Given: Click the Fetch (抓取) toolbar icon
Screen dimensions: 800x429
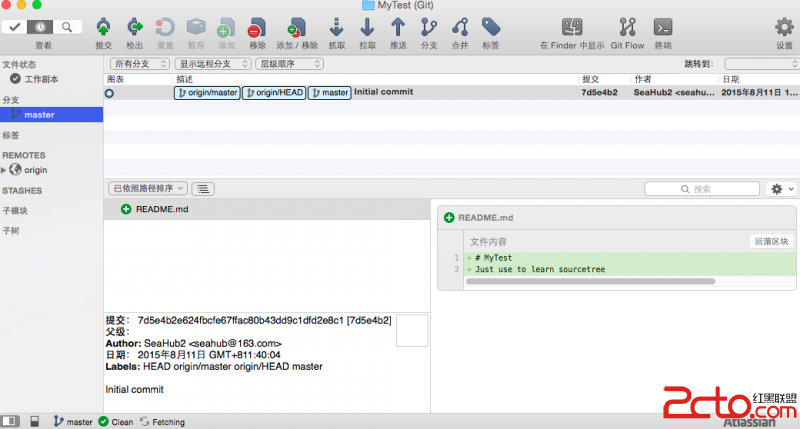Looking at the screenshot, I should tap(337, 27).
